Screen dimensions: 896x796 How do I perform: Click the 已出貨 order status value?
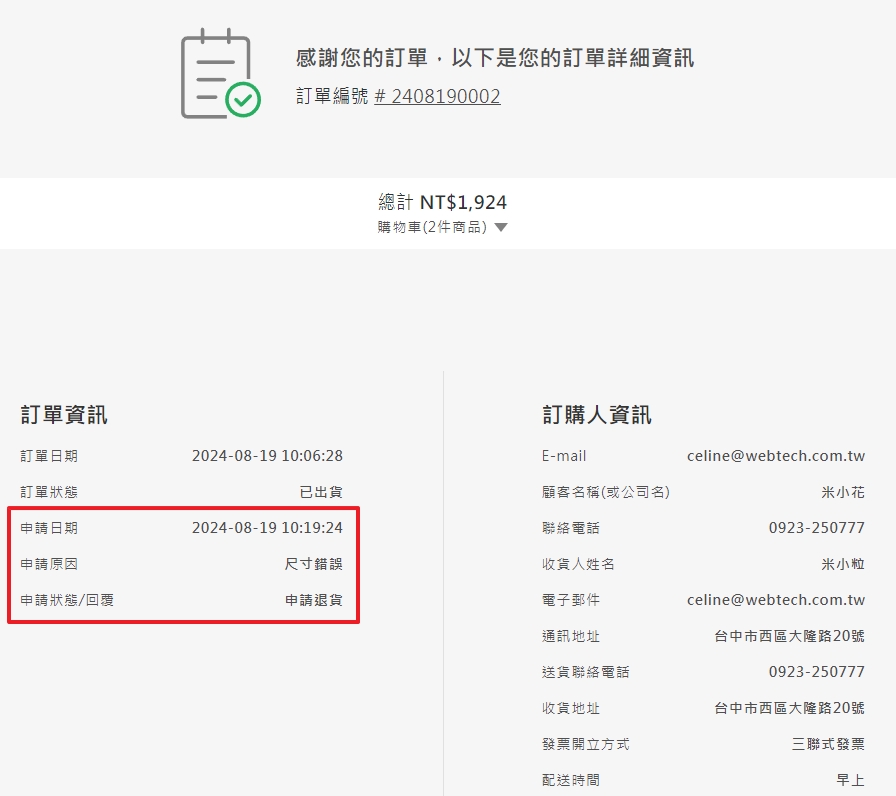tap(321, 492)
